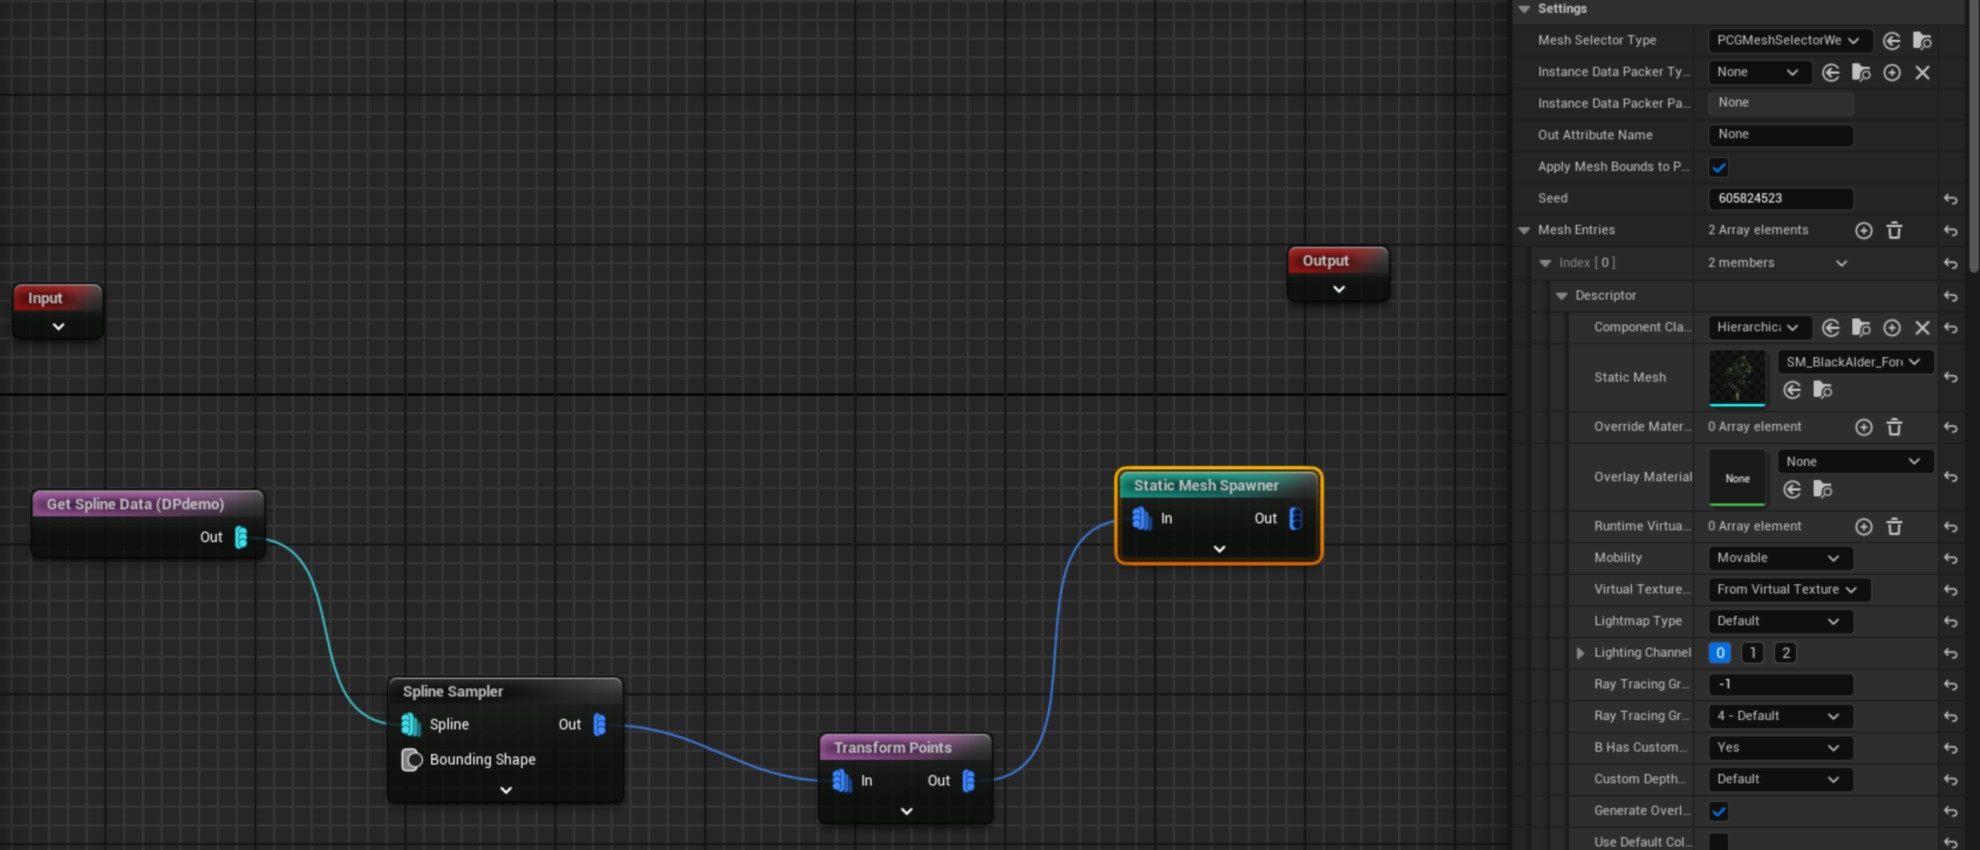Select the Get Spline Data node
Viewport: 1980px width, 850px height.
pyautogui.click(x=135, y=504)
